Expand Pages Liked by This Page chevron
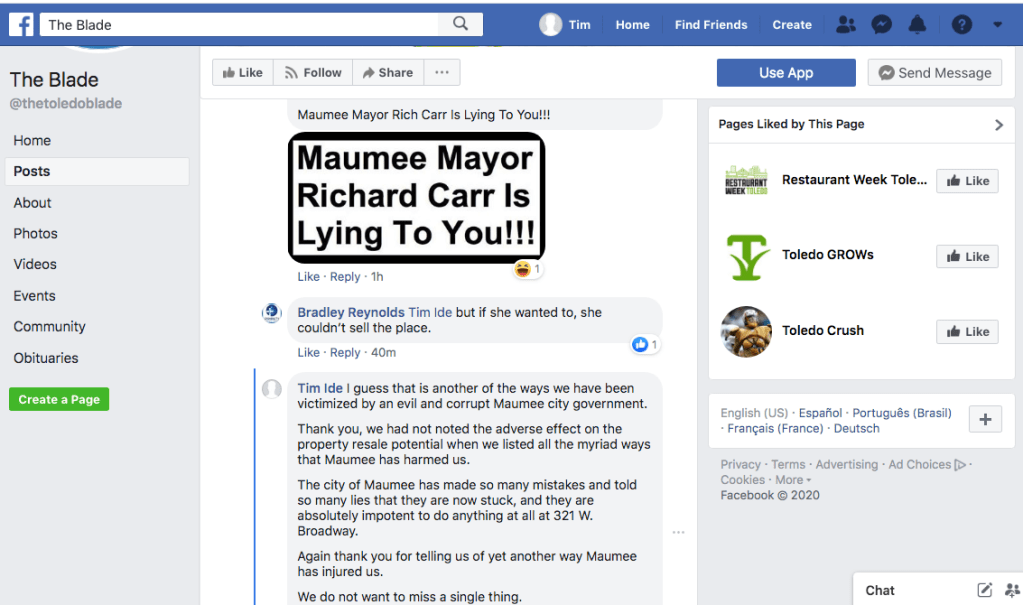Image resolution: width=1023 pixels, height=605 pixels. click(998, 125)
